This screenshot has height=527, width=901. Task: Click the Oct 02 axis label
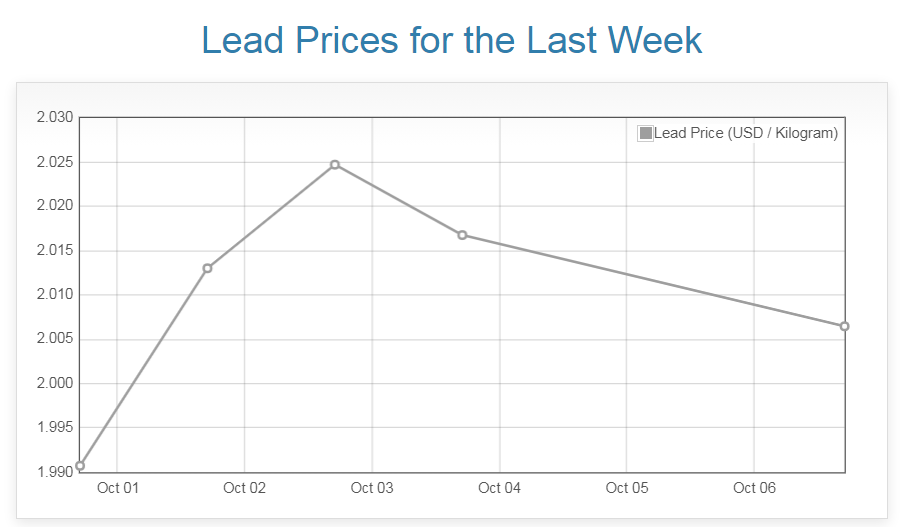245,488
